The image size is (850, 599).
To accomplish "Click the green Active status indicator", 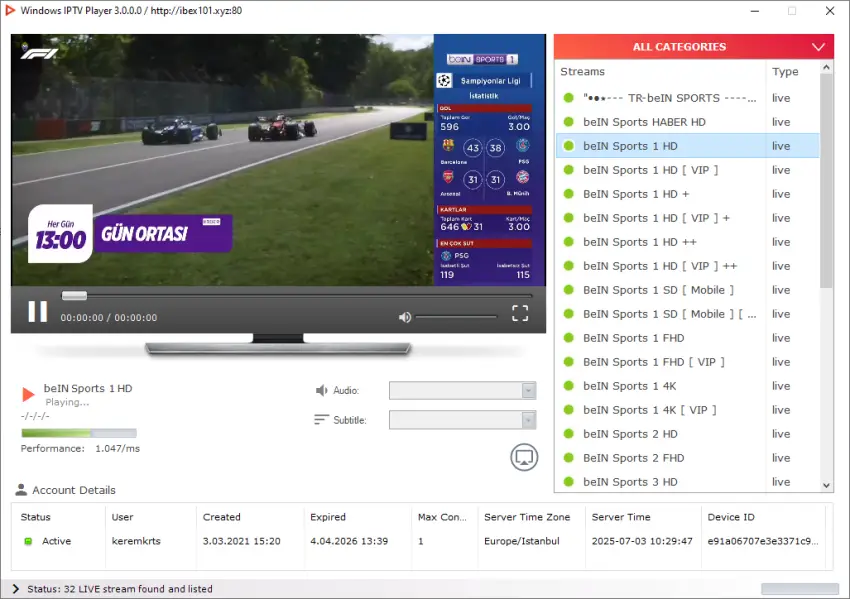I will (x=28, y=541).
